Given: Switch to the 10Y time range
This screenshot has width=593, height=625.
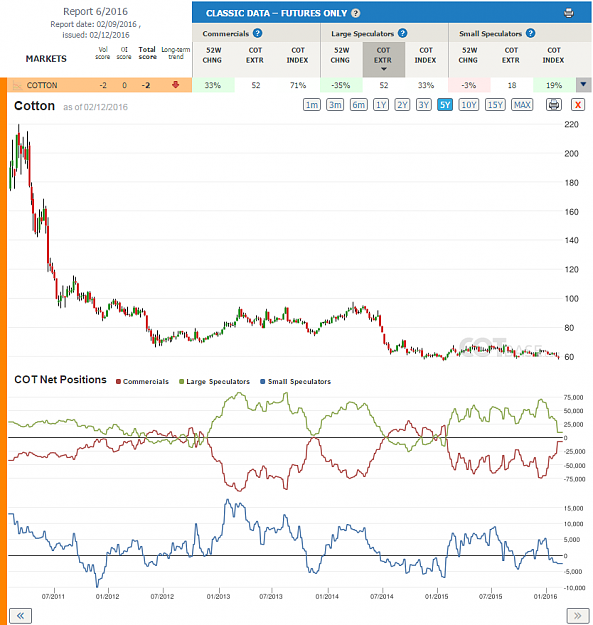Looking at the screenshot, I should tap(469, 105).
